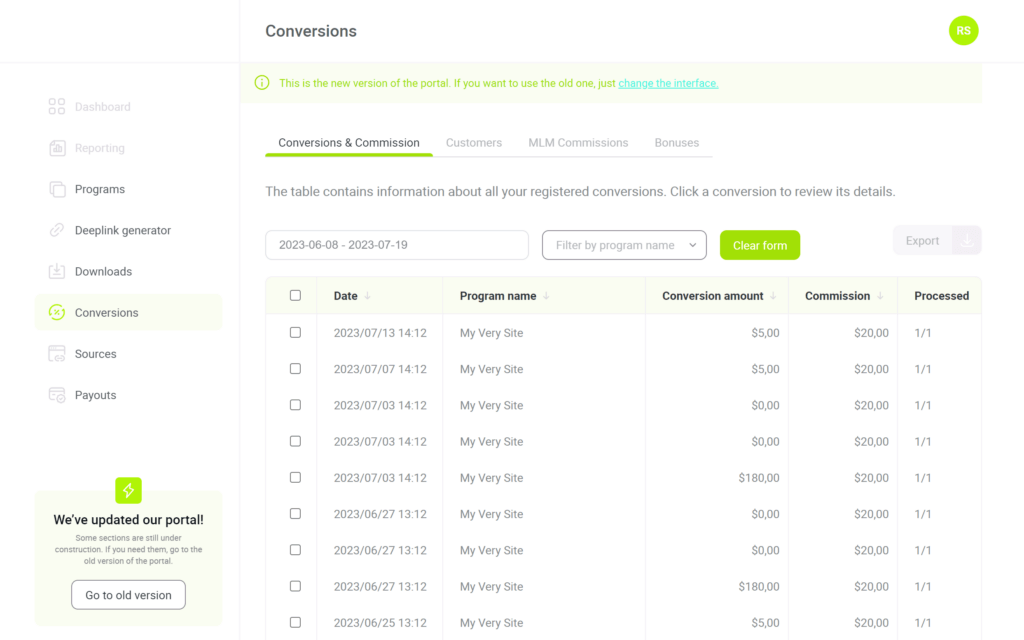This screenshot has width=1024, height=640.
Task: Click the Go to old version button
Action: click(x=128, y=595)
